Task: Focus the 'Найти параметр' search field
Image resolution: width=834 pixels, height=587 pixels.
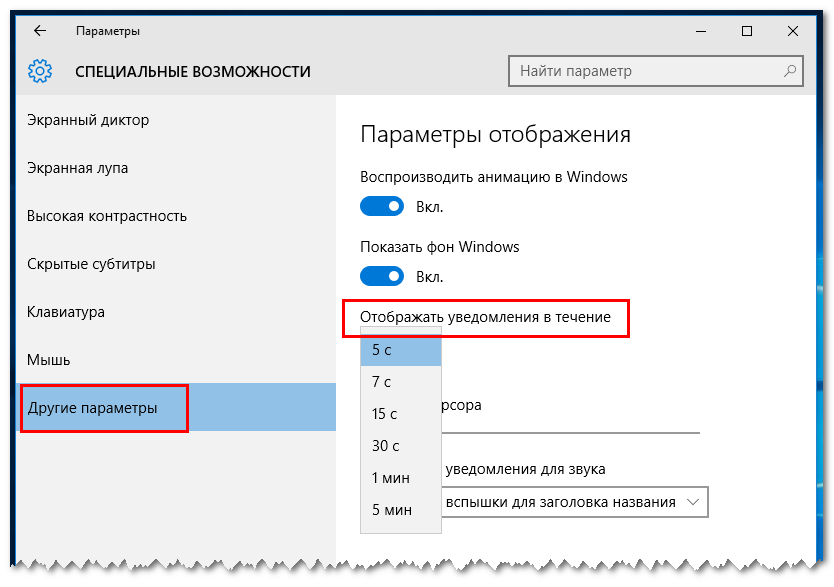Action: pyautogui.click(x=655, y=71)
